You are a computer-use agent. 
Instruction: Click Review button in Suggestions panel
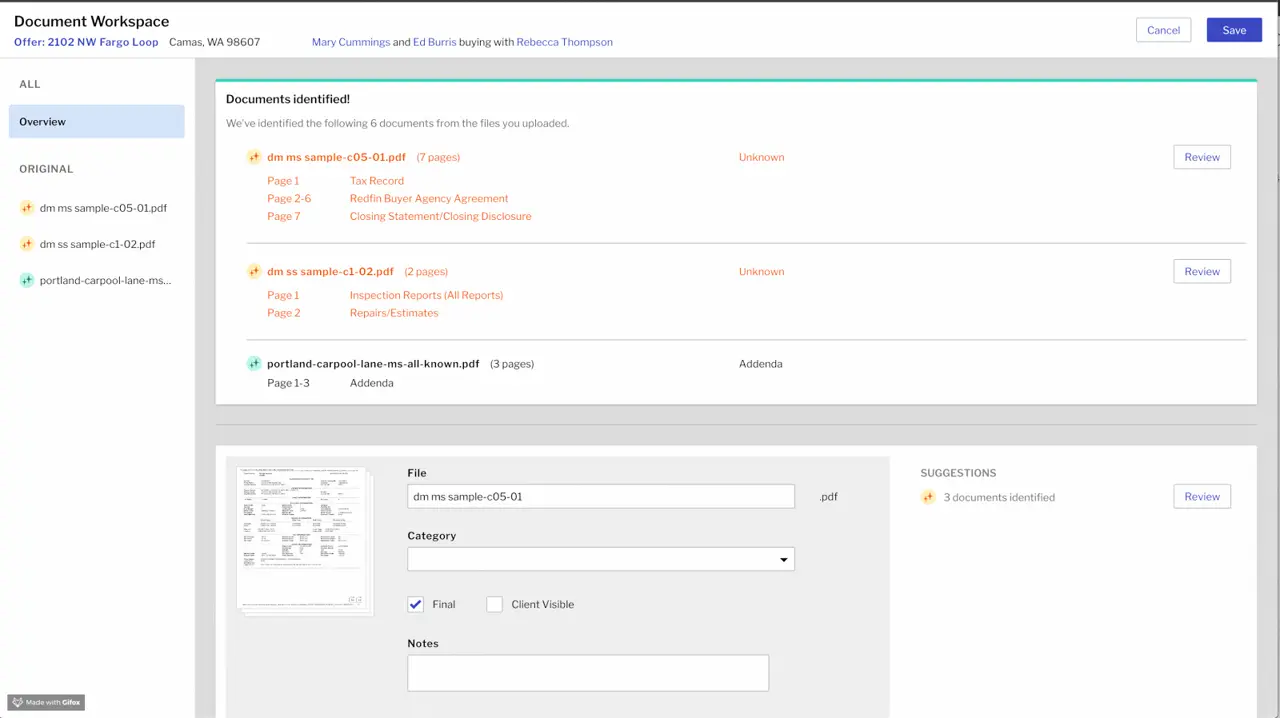(x=1202, y=496)
